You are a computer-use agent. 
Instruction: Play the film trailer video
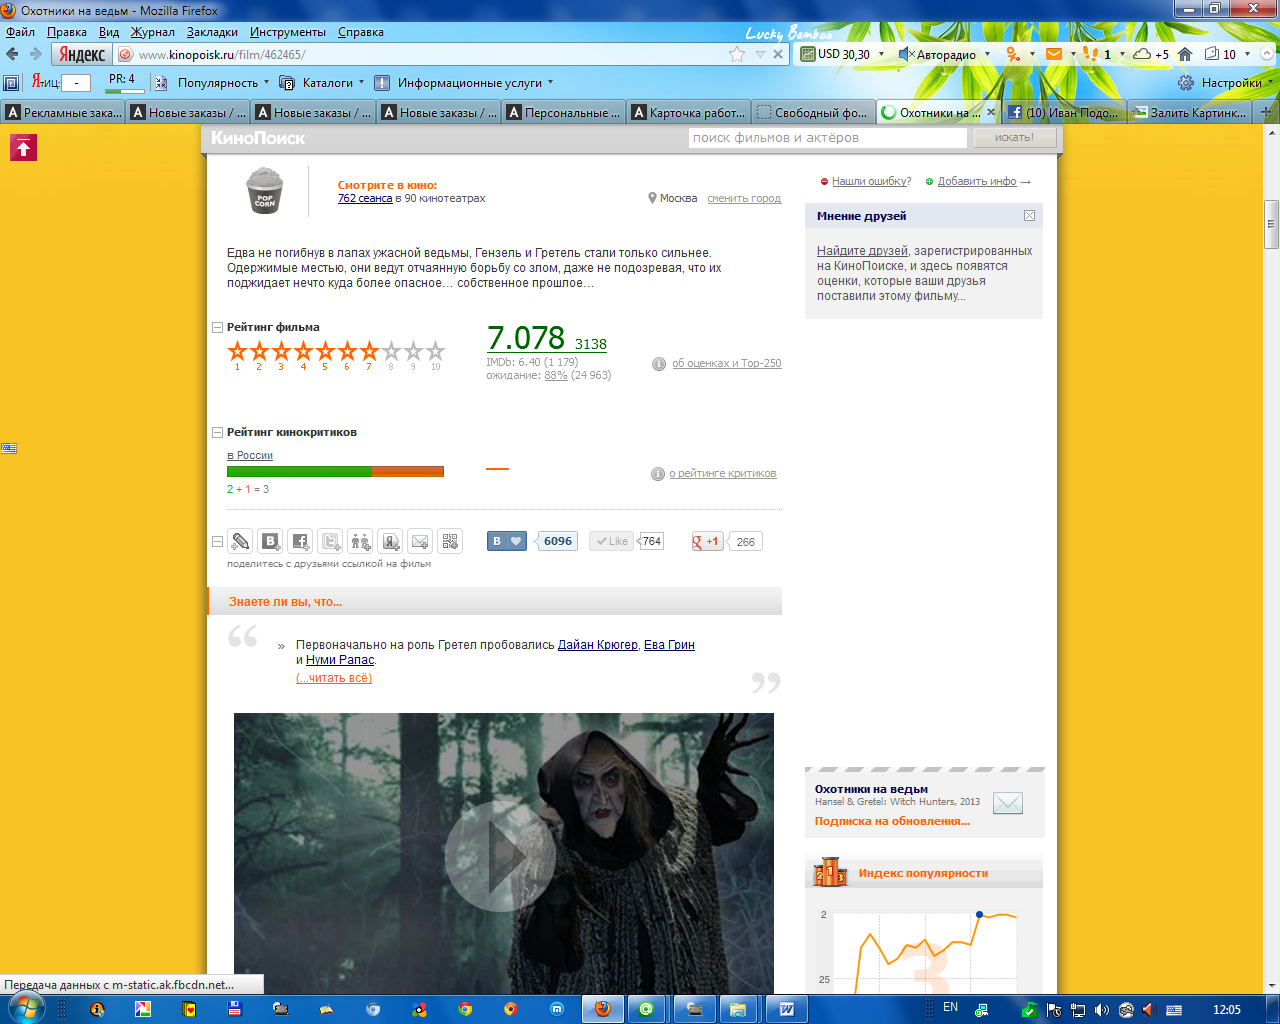500,856
